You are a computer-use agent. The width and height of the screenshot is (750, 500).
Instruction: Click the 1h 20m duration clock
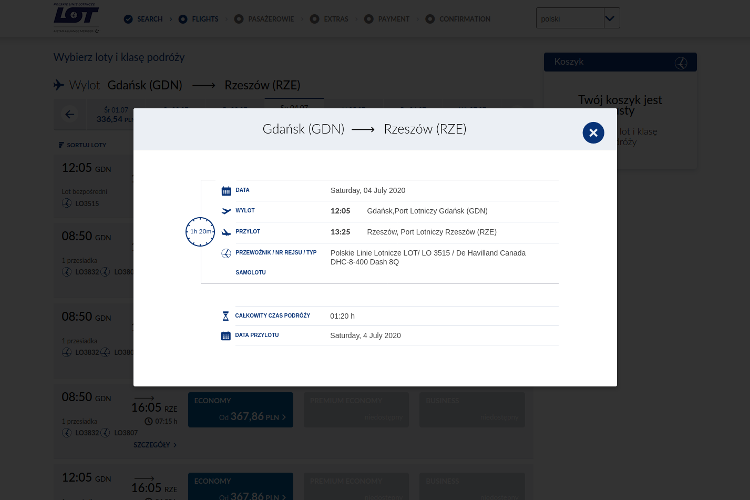click(200, 232)
